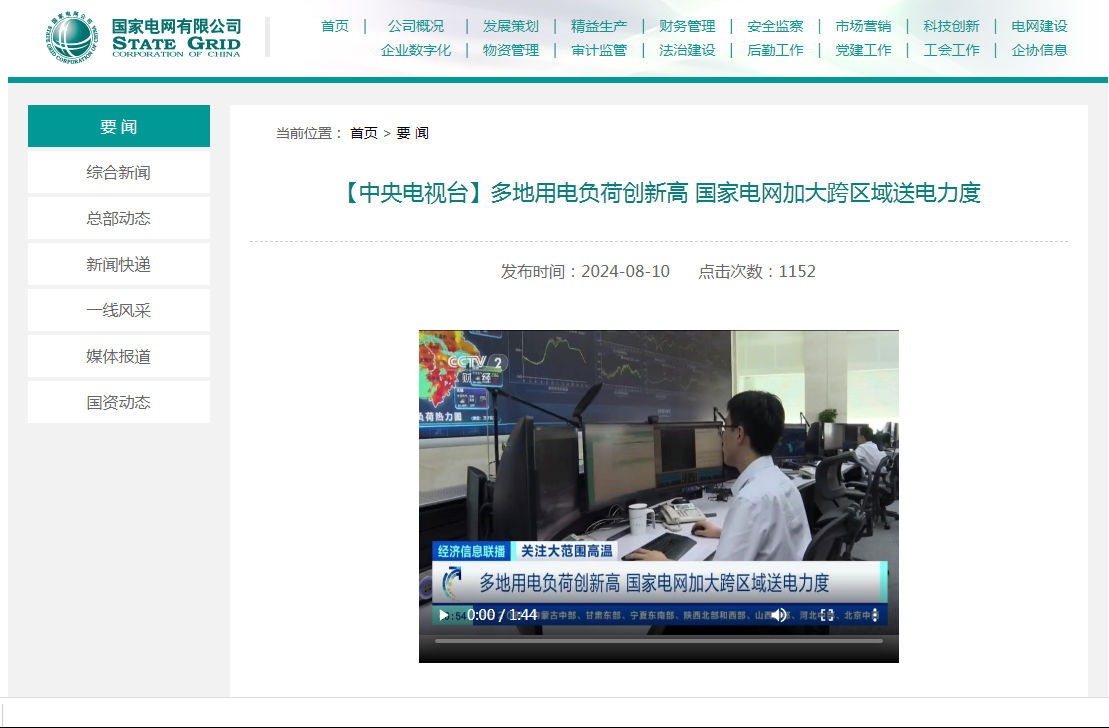The height and width of the screenshot is (728, 1109).
Task: Click the video time display 0:00 / 1:44
Action: tap(502, 615)
